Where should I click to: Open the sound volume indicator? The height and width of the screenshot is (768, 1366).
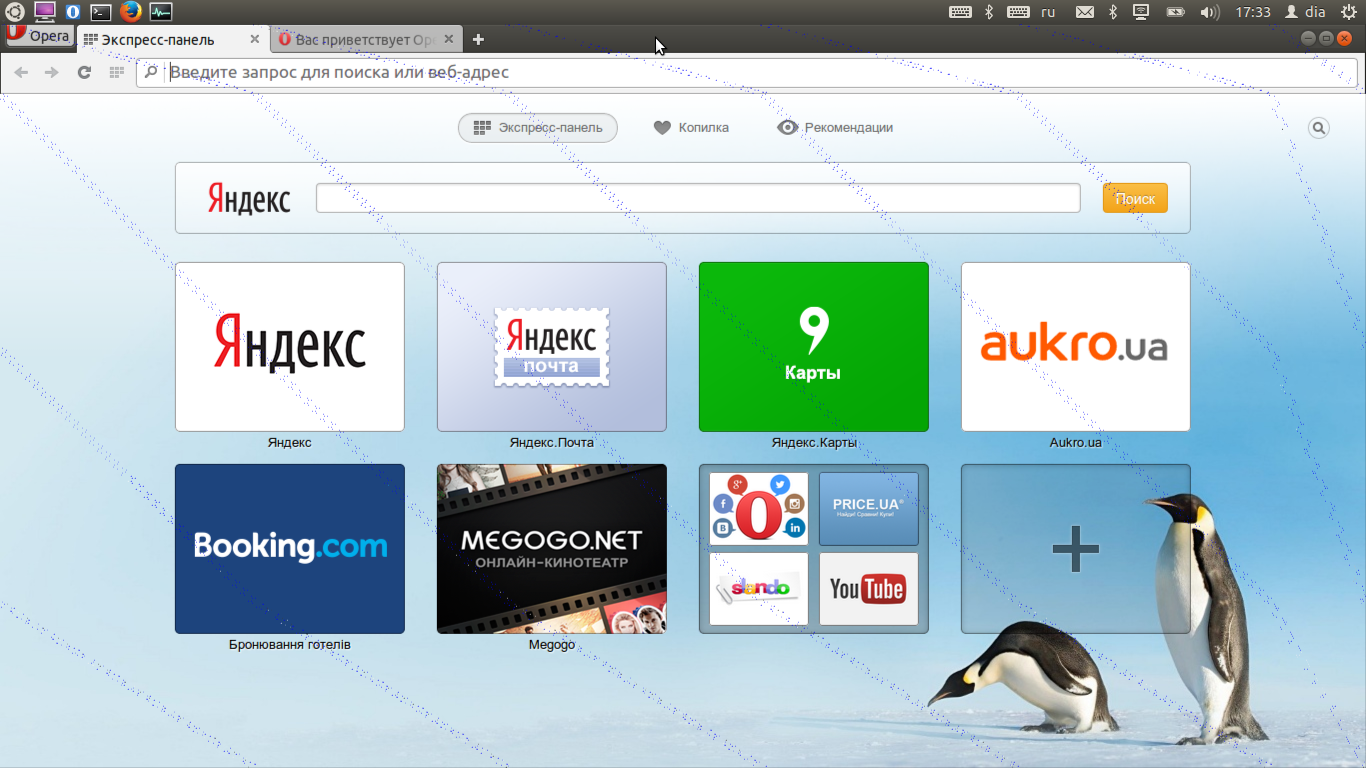pyautogui.click(x=1210, y=12)
